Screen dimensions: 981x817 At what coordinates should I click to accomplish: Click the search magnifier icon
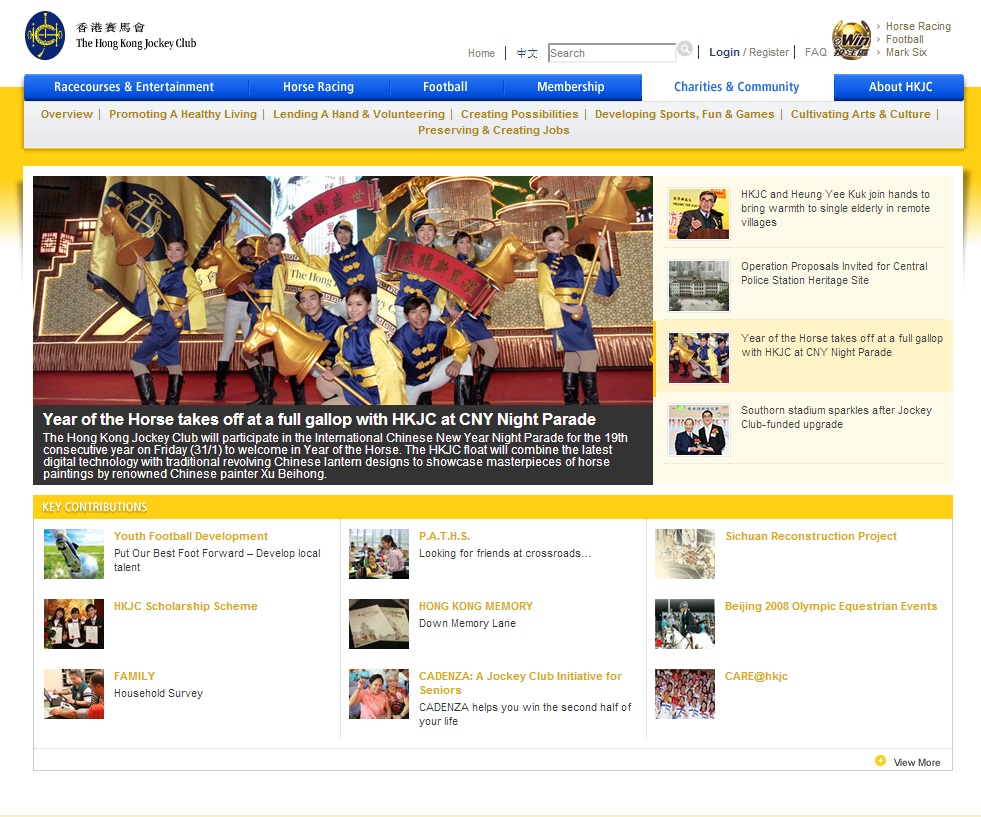tap(685, 49)
